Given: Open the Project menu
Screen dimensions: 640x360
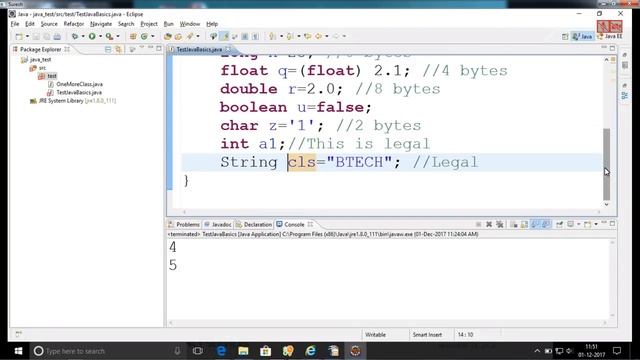Looking at the screenshot, I should tap(149, 24).
